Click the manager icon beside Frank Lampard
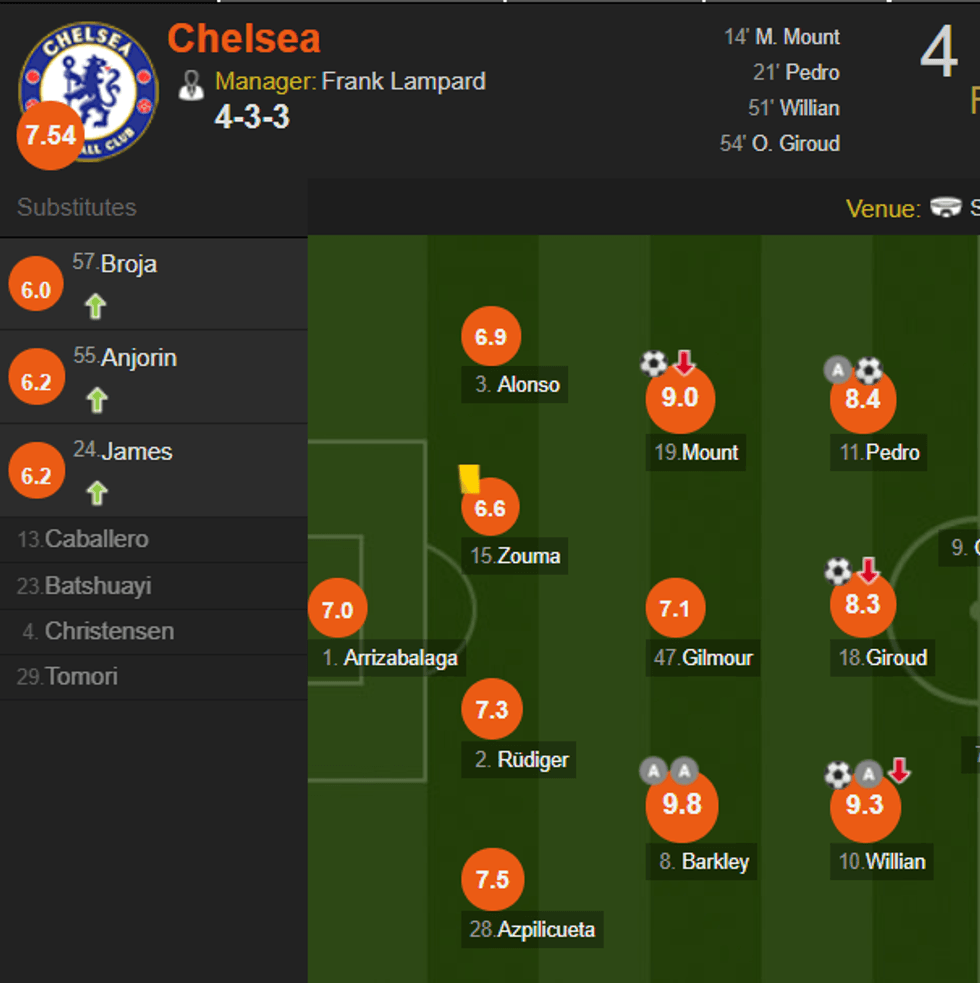 tap(191, 84)
